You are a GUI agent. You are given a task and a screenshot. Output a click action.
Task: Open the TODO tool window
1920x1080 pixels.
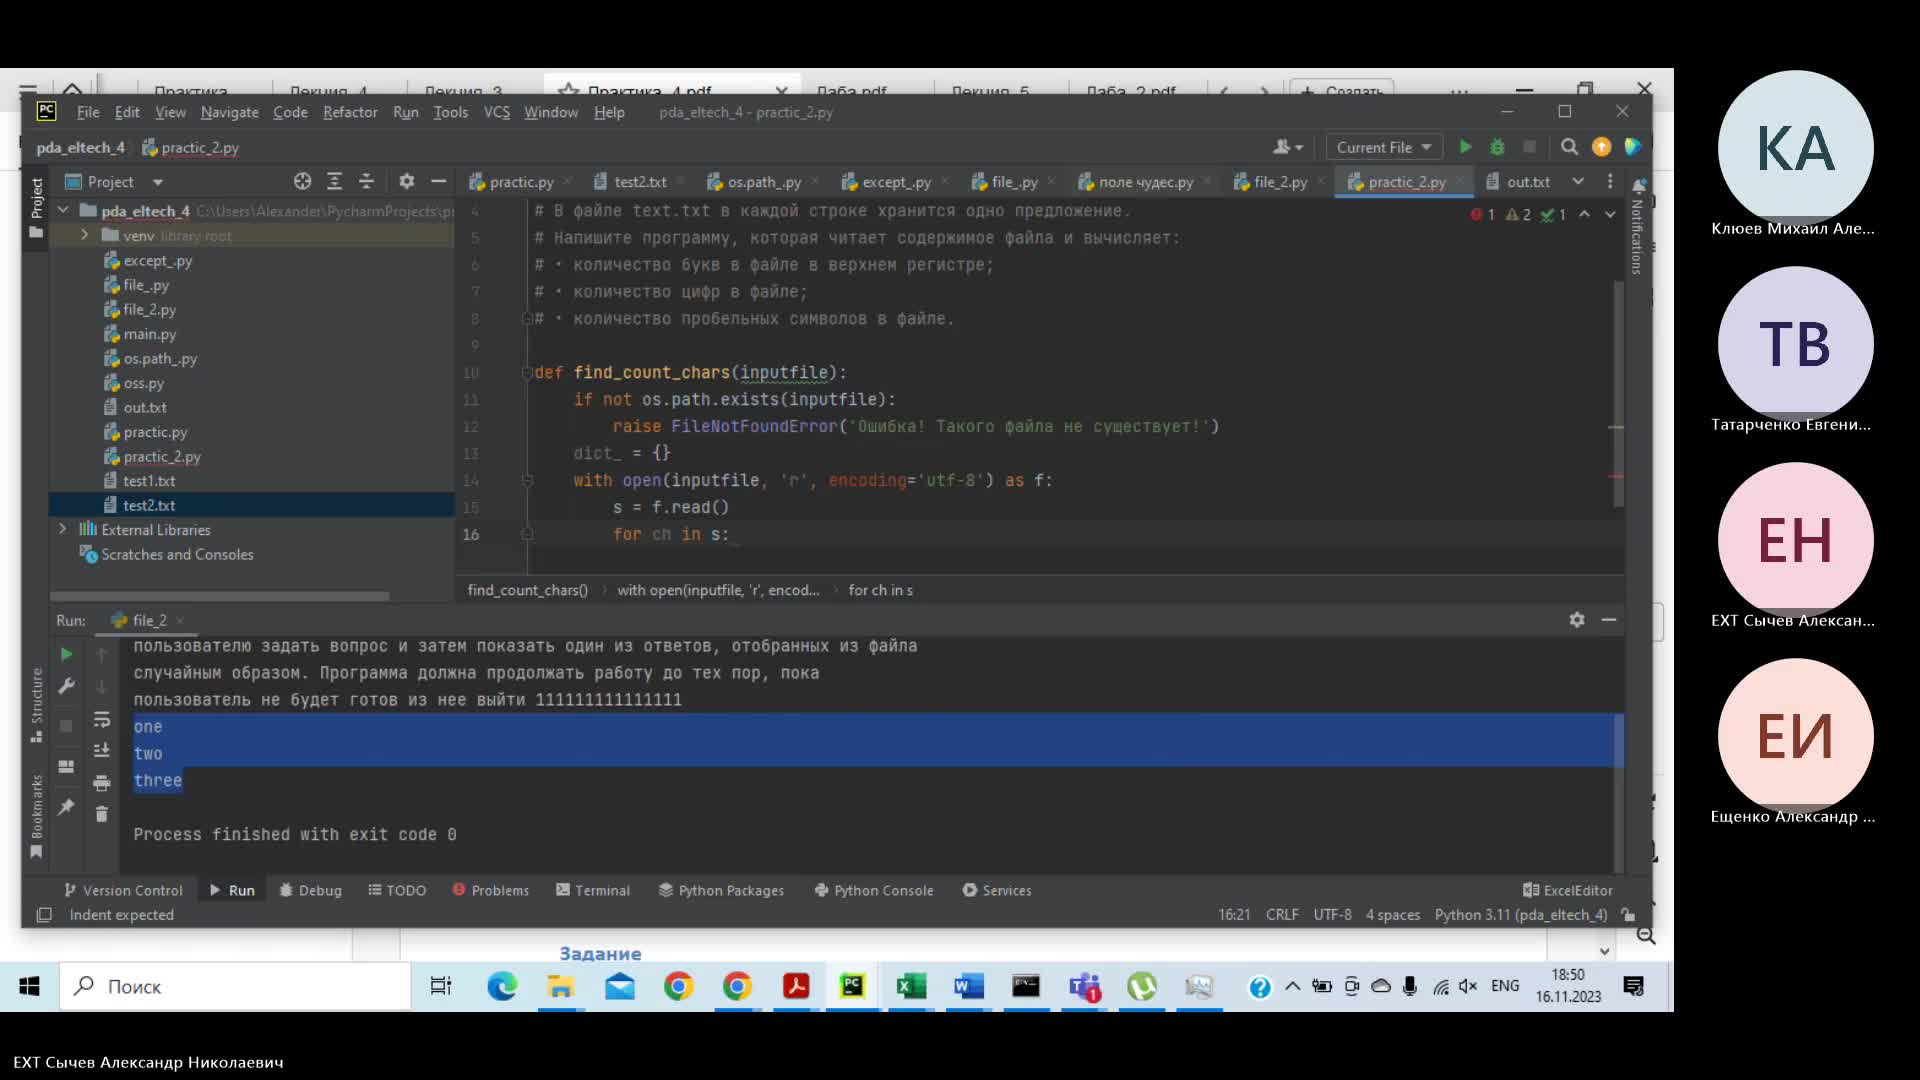(x=397, y=890)
